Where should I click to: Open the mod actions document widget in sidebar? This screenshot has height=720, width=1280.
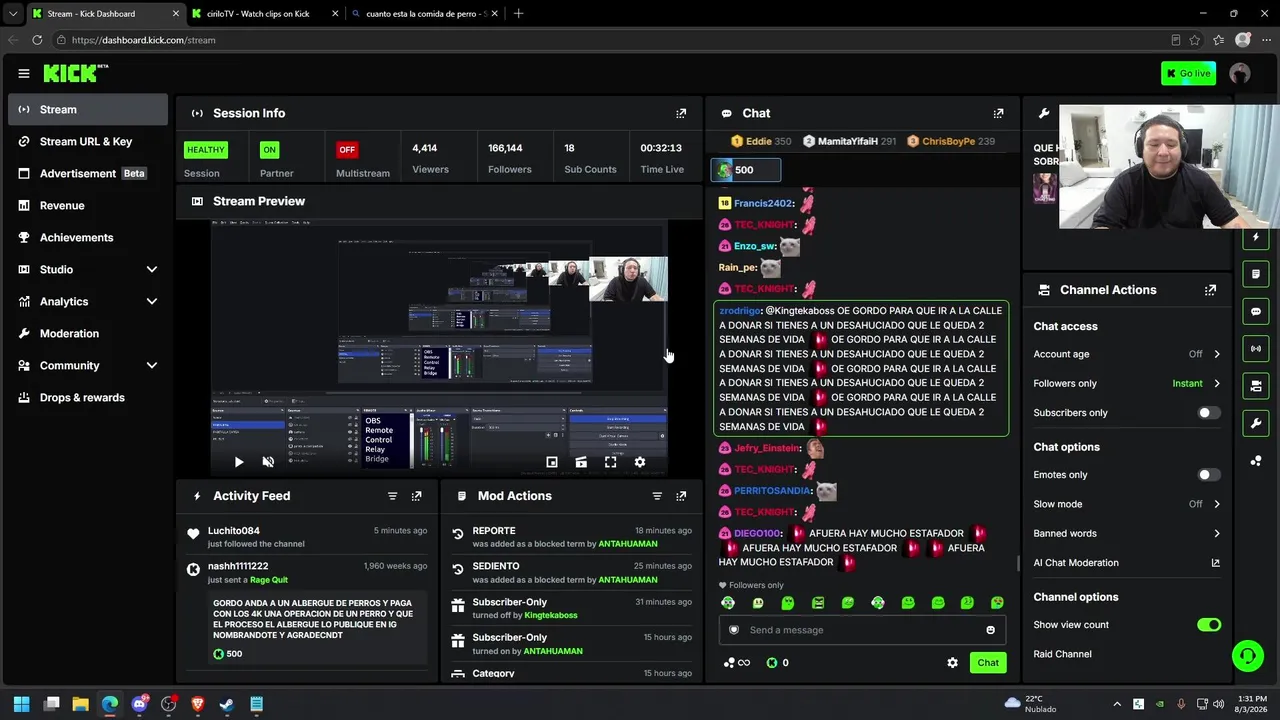pyautogui.click(x=1256, y=274)
